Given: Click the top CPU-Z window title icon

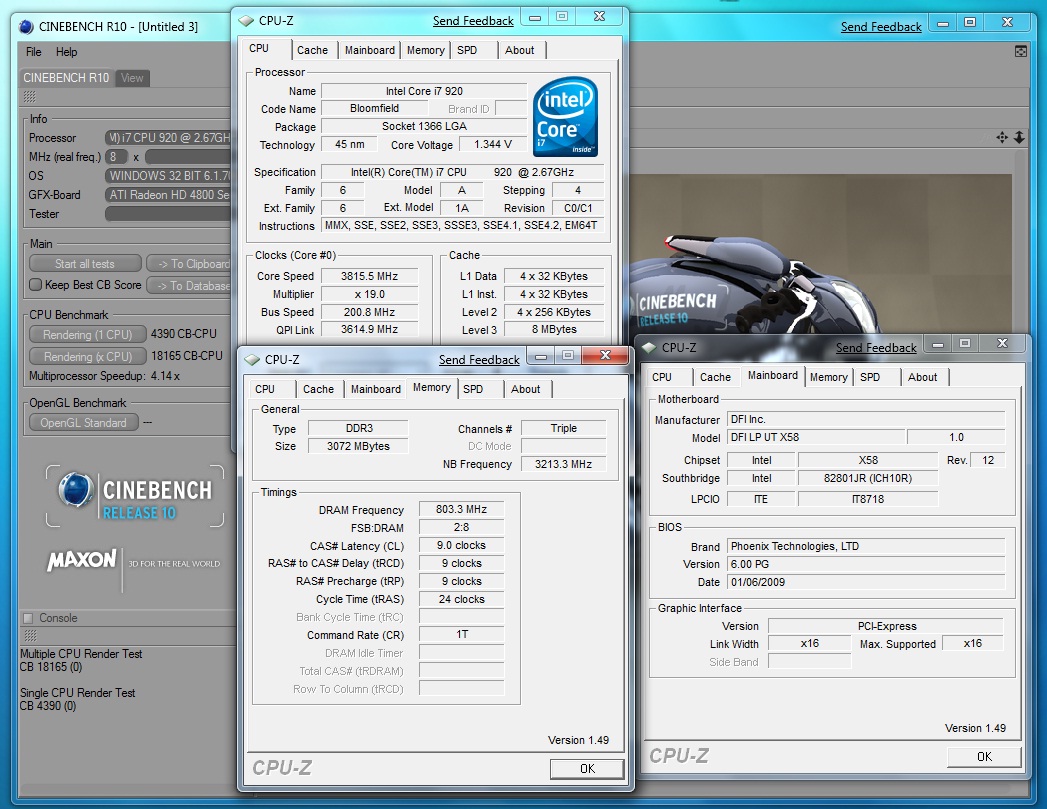Looking at the screenshot, I should [246, 21].
